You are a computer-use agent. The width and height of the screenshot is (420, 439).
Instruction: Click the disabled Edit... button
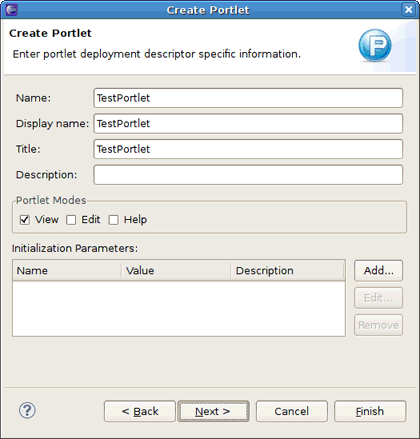pyautogui.click(x=378, y=298)
